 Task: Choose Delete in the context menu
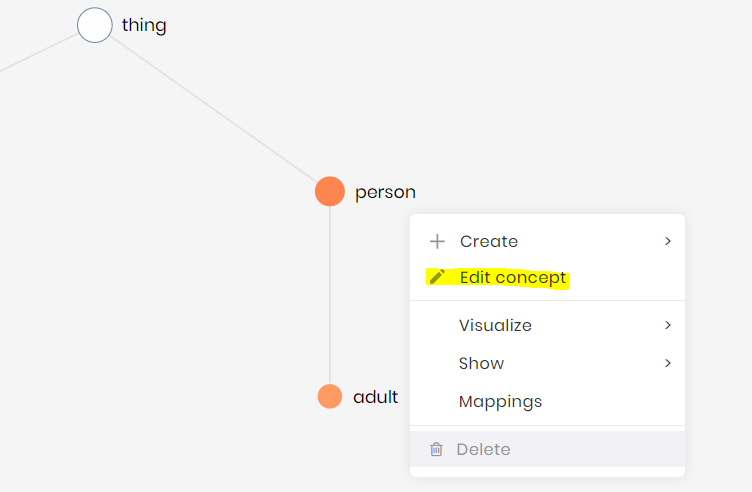point(483,449)
